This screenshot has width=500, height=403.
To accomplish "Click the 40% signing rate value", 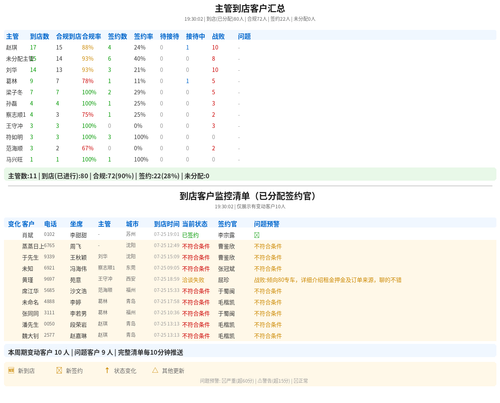I will click(140, 59).
